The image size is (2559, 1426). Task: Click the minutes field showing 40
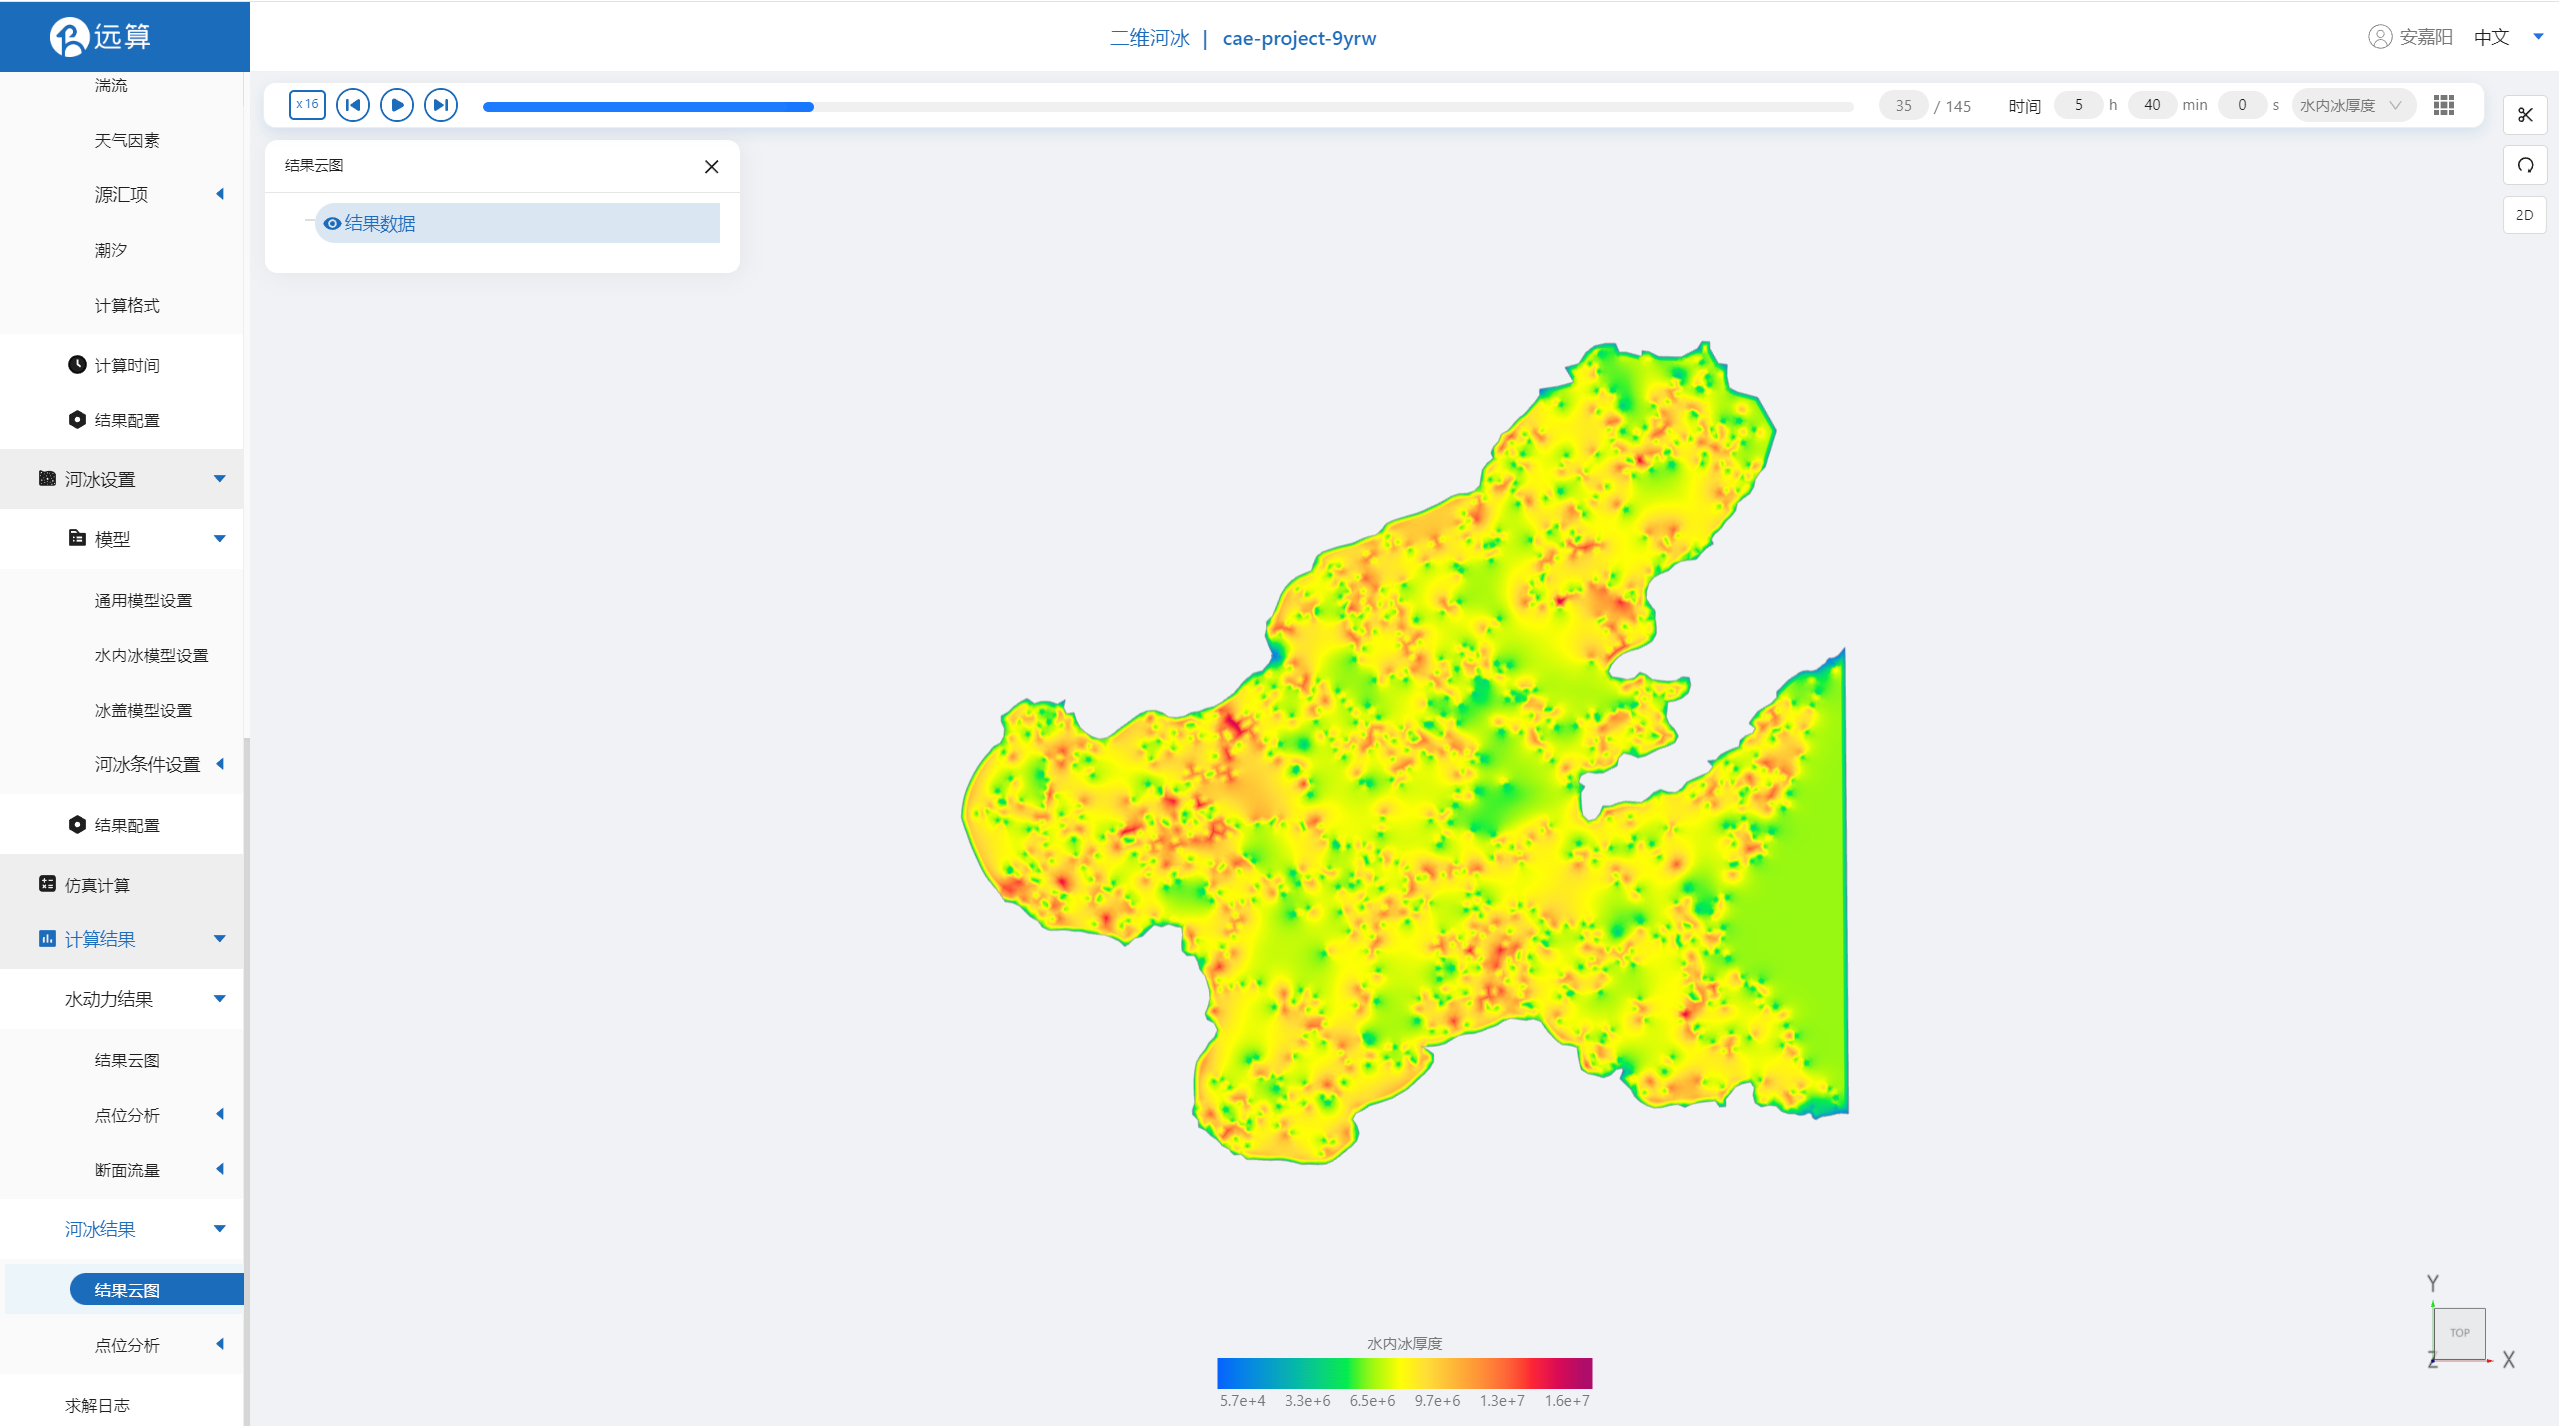pyautogui.click(x=2152, y=105)
